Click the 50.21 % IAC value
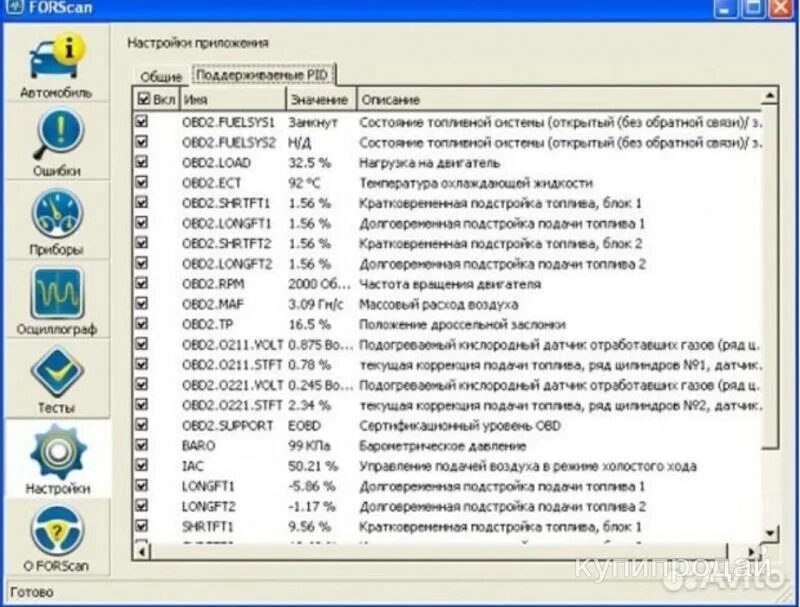Viewport: 800px width, 607px height. pos(313,466)
